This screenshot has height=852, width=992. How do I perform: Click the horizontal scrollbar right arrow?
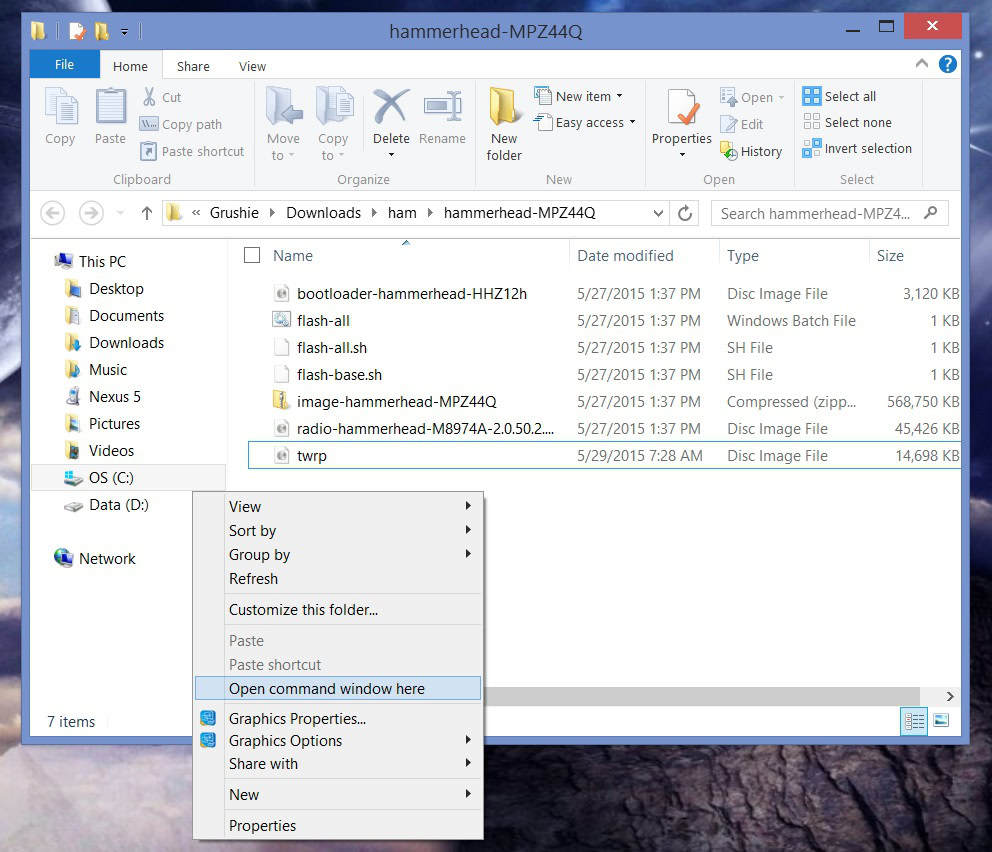pos(949,696)
